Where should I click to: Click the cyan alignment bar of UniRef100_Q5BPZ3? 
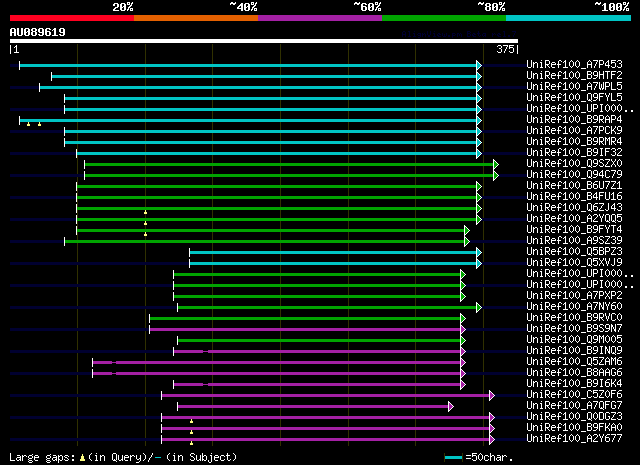coord(336,253)
